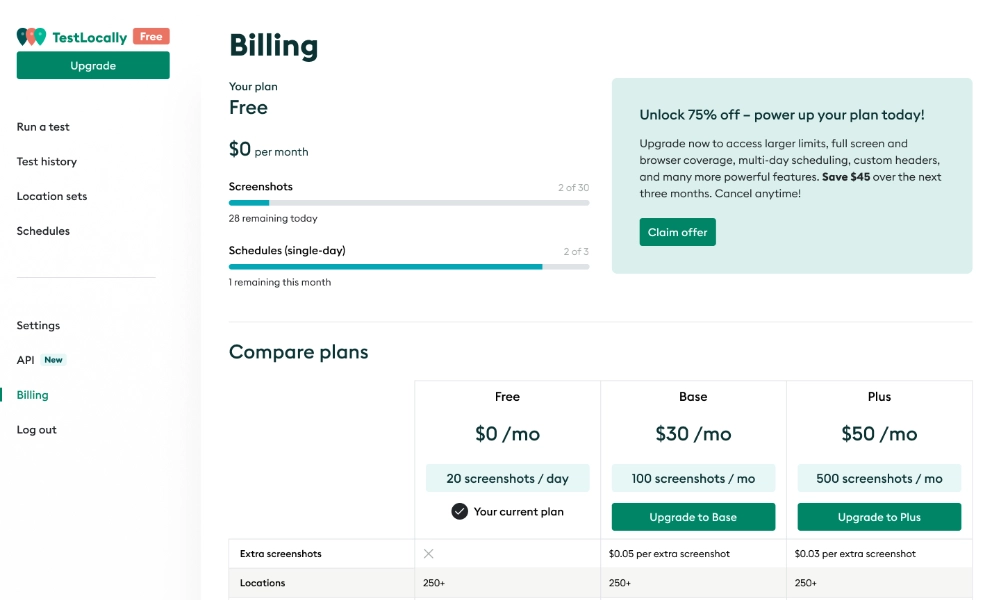Claim the 75% off offer
Viewport: 1000px width, 600px height.
(677, 231)
